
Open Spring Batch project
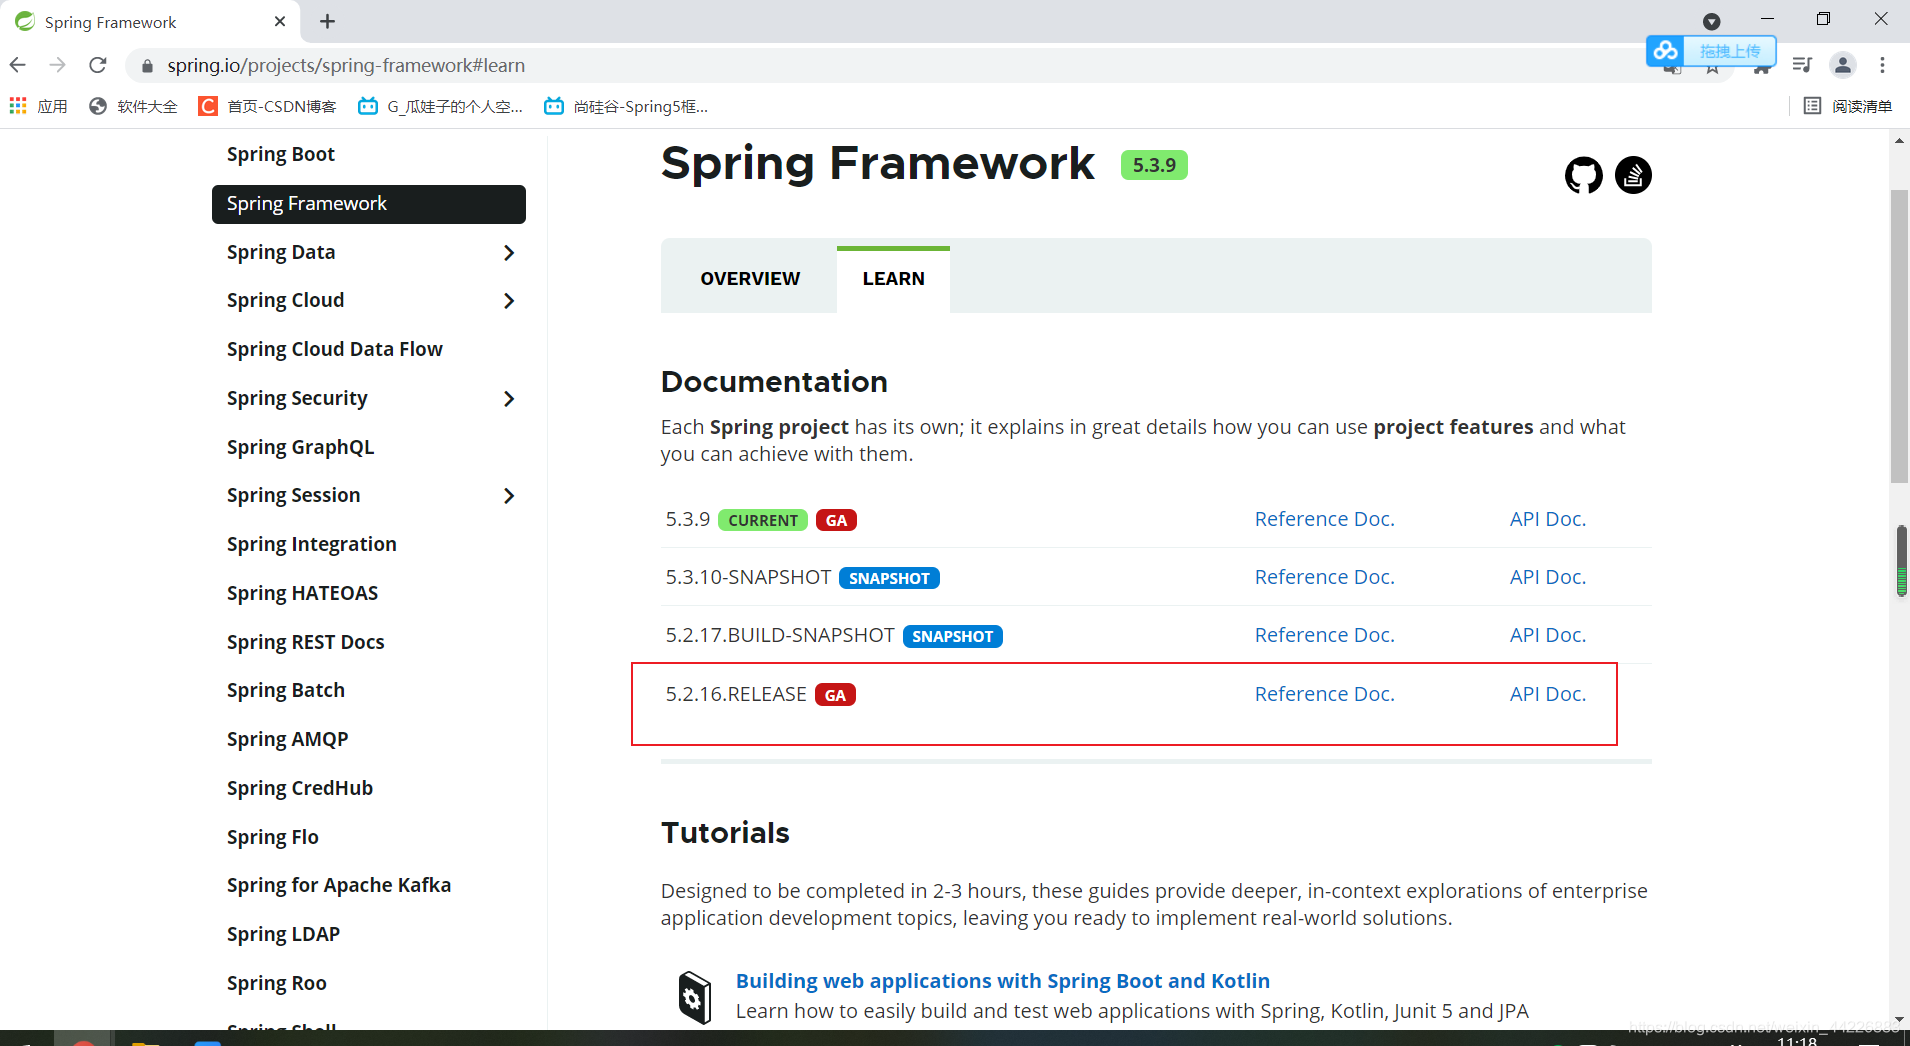286,690
